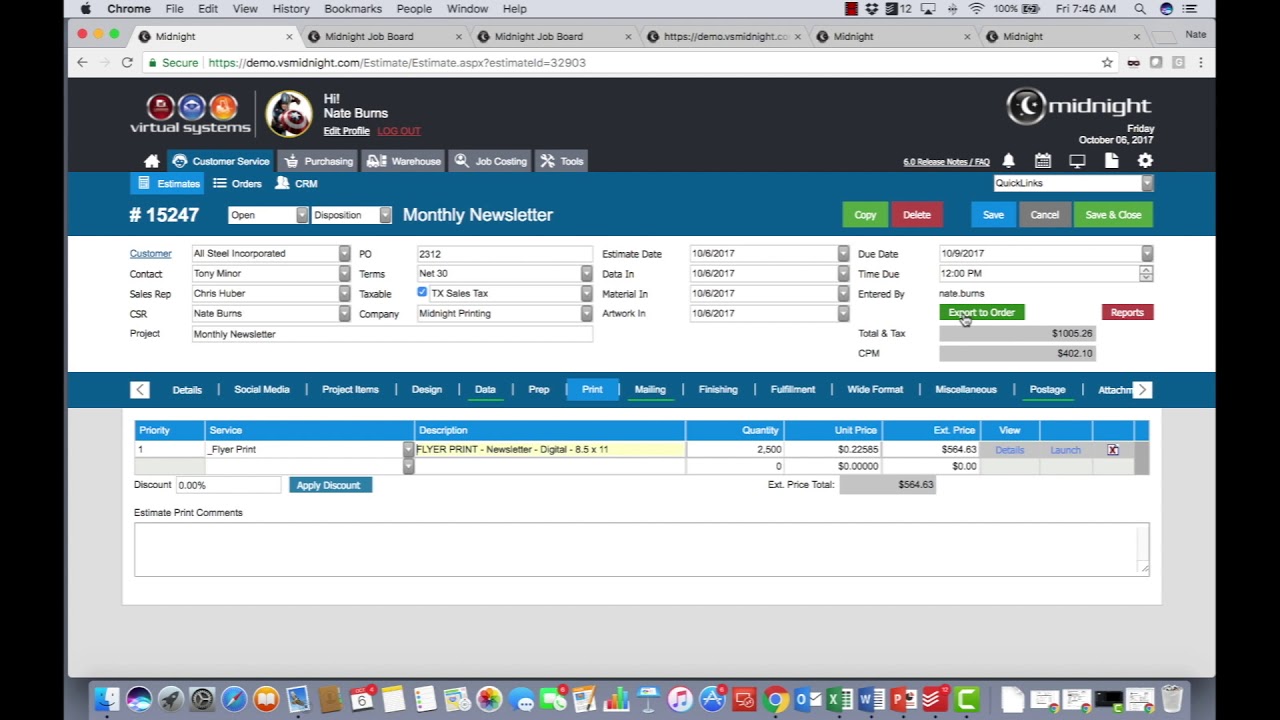Open the Estimate Date picker dropdown
The image size is (1280, 720).
click(843, 254)
